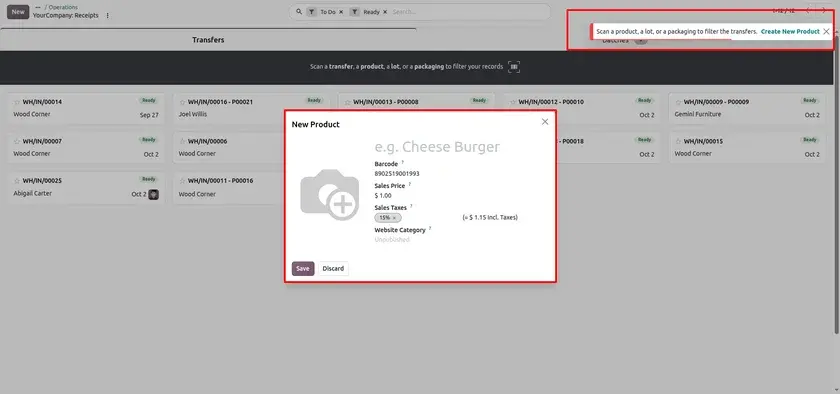Switch to the Transfers tab

click(208, 40)
